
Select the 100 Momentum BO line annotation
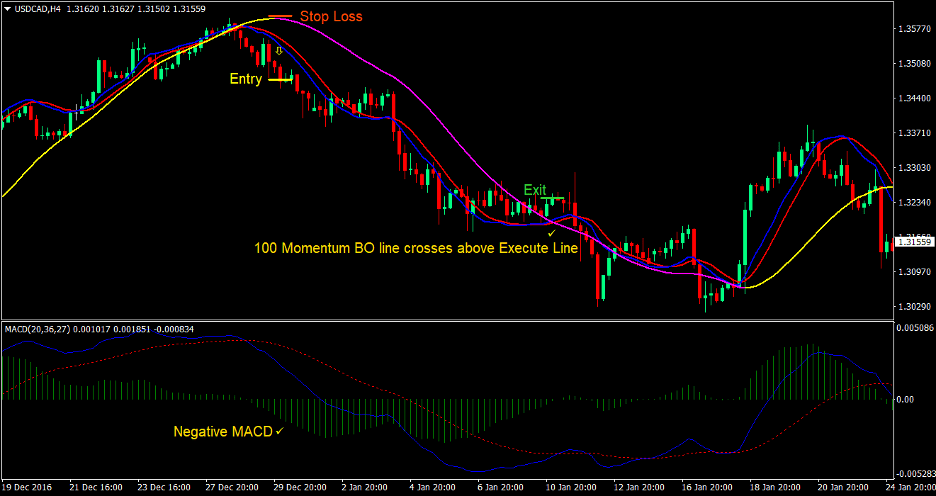(417, 248)
